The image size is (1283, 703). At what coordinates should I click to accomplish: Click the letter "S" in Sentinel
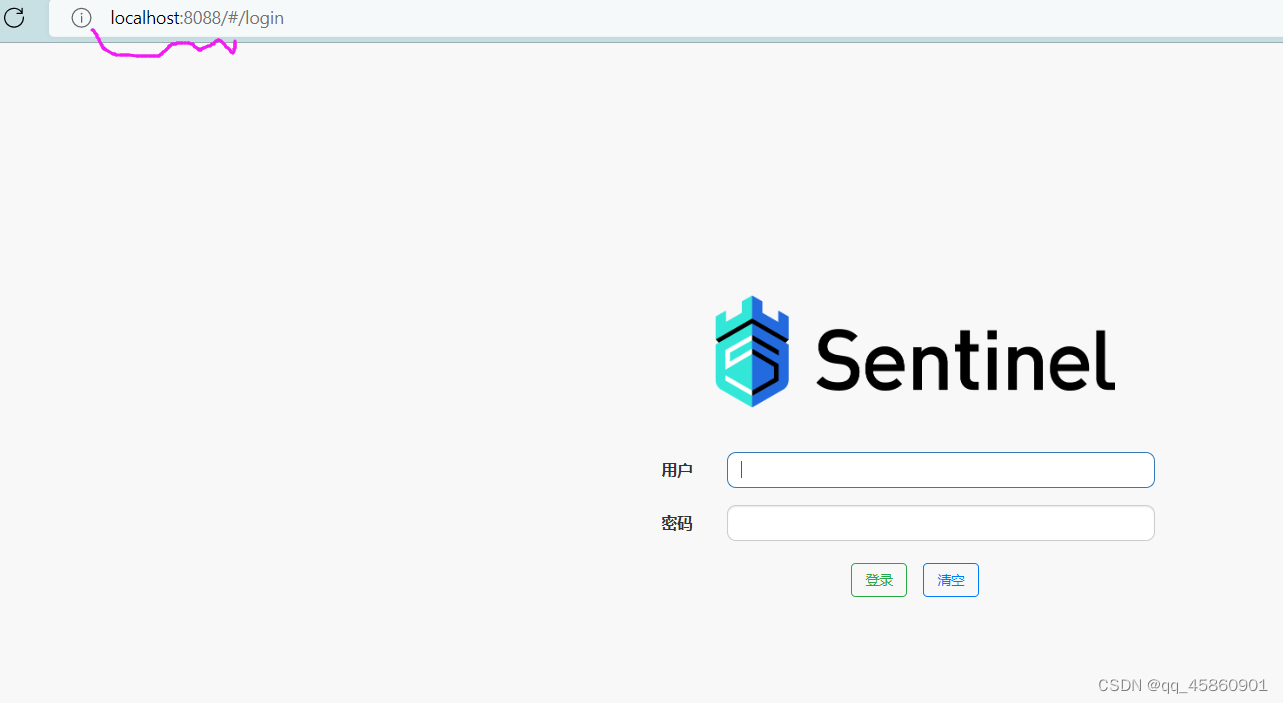[840, 360]
